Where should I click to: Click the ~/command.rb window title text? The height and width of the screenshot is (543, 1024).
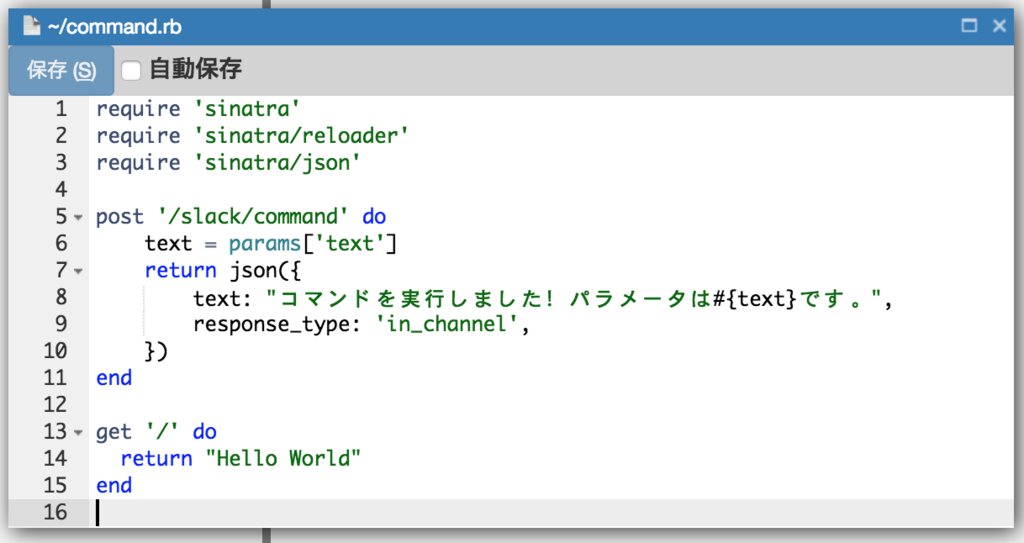(114, 27)
